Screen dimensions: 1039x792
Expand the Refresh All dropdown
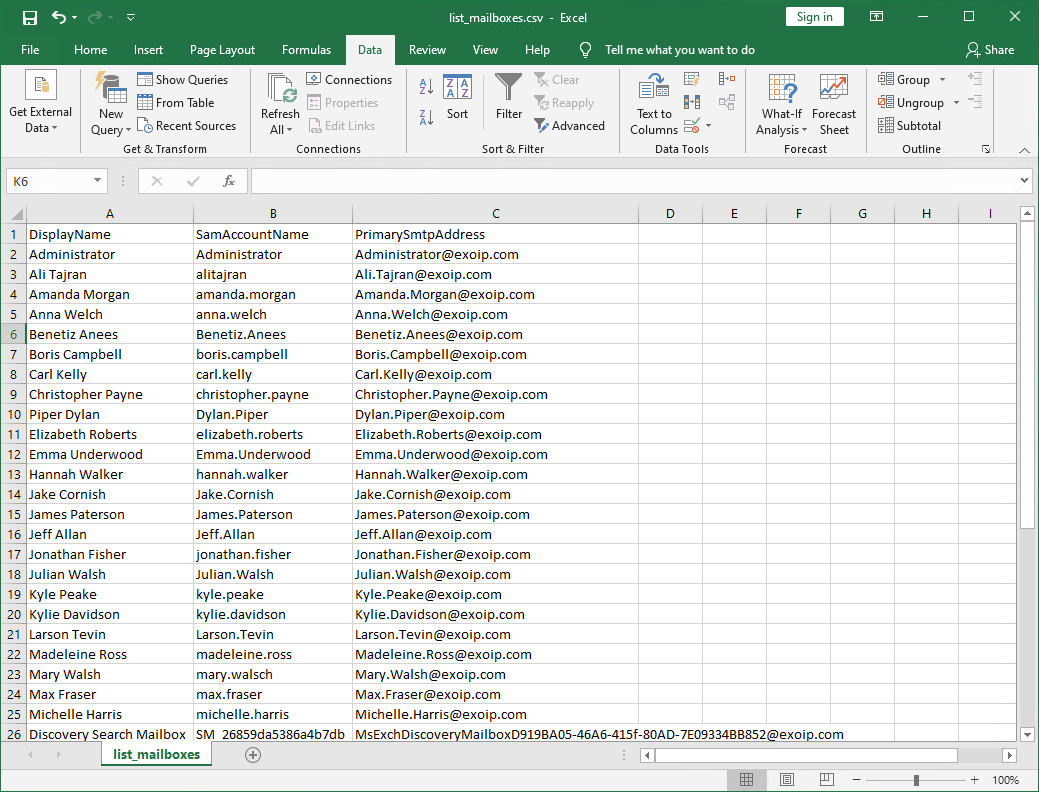[281, 130]
